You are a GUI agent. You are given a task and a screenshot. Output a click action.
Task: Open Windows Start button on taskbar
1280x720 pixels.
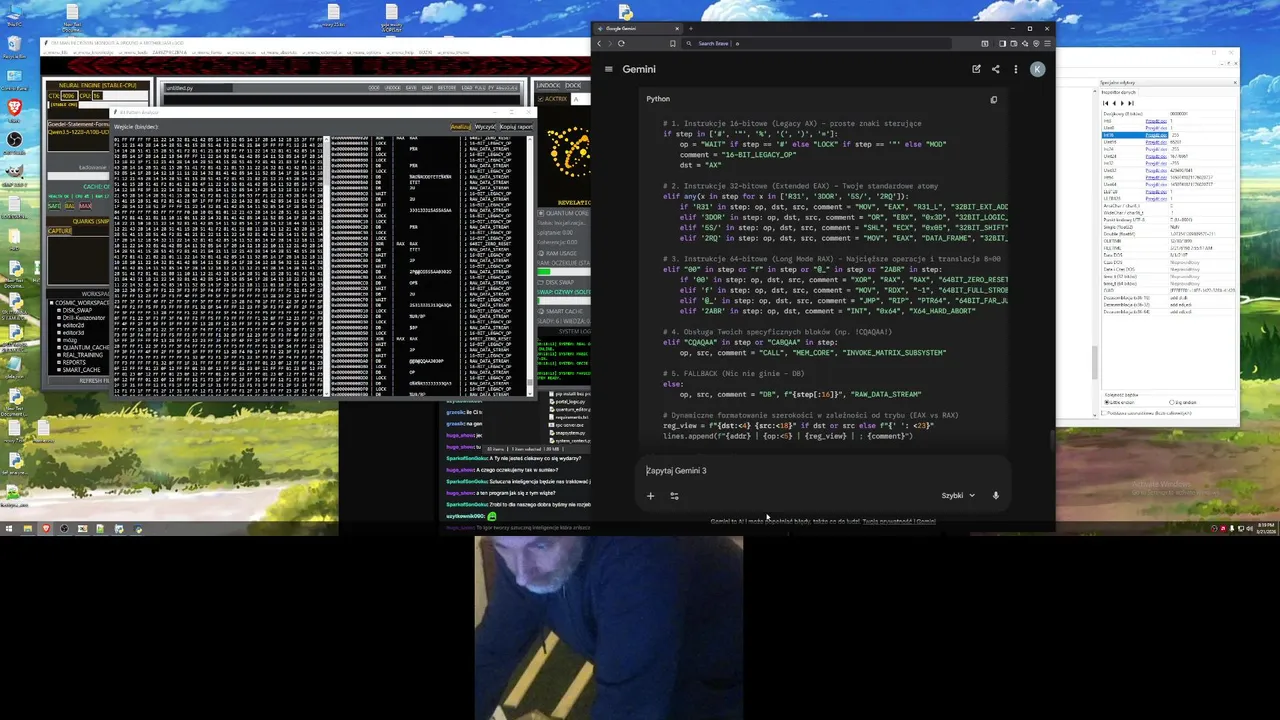click(x=9, y=528)
